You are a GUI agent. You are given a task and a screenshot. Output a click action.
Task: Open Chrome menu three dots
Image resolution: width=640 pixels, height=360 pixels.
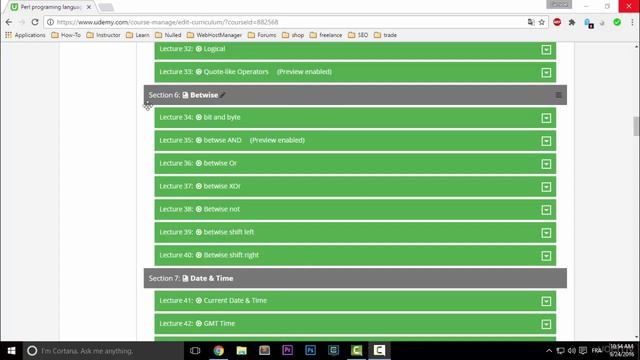click(x=632, y=22)
